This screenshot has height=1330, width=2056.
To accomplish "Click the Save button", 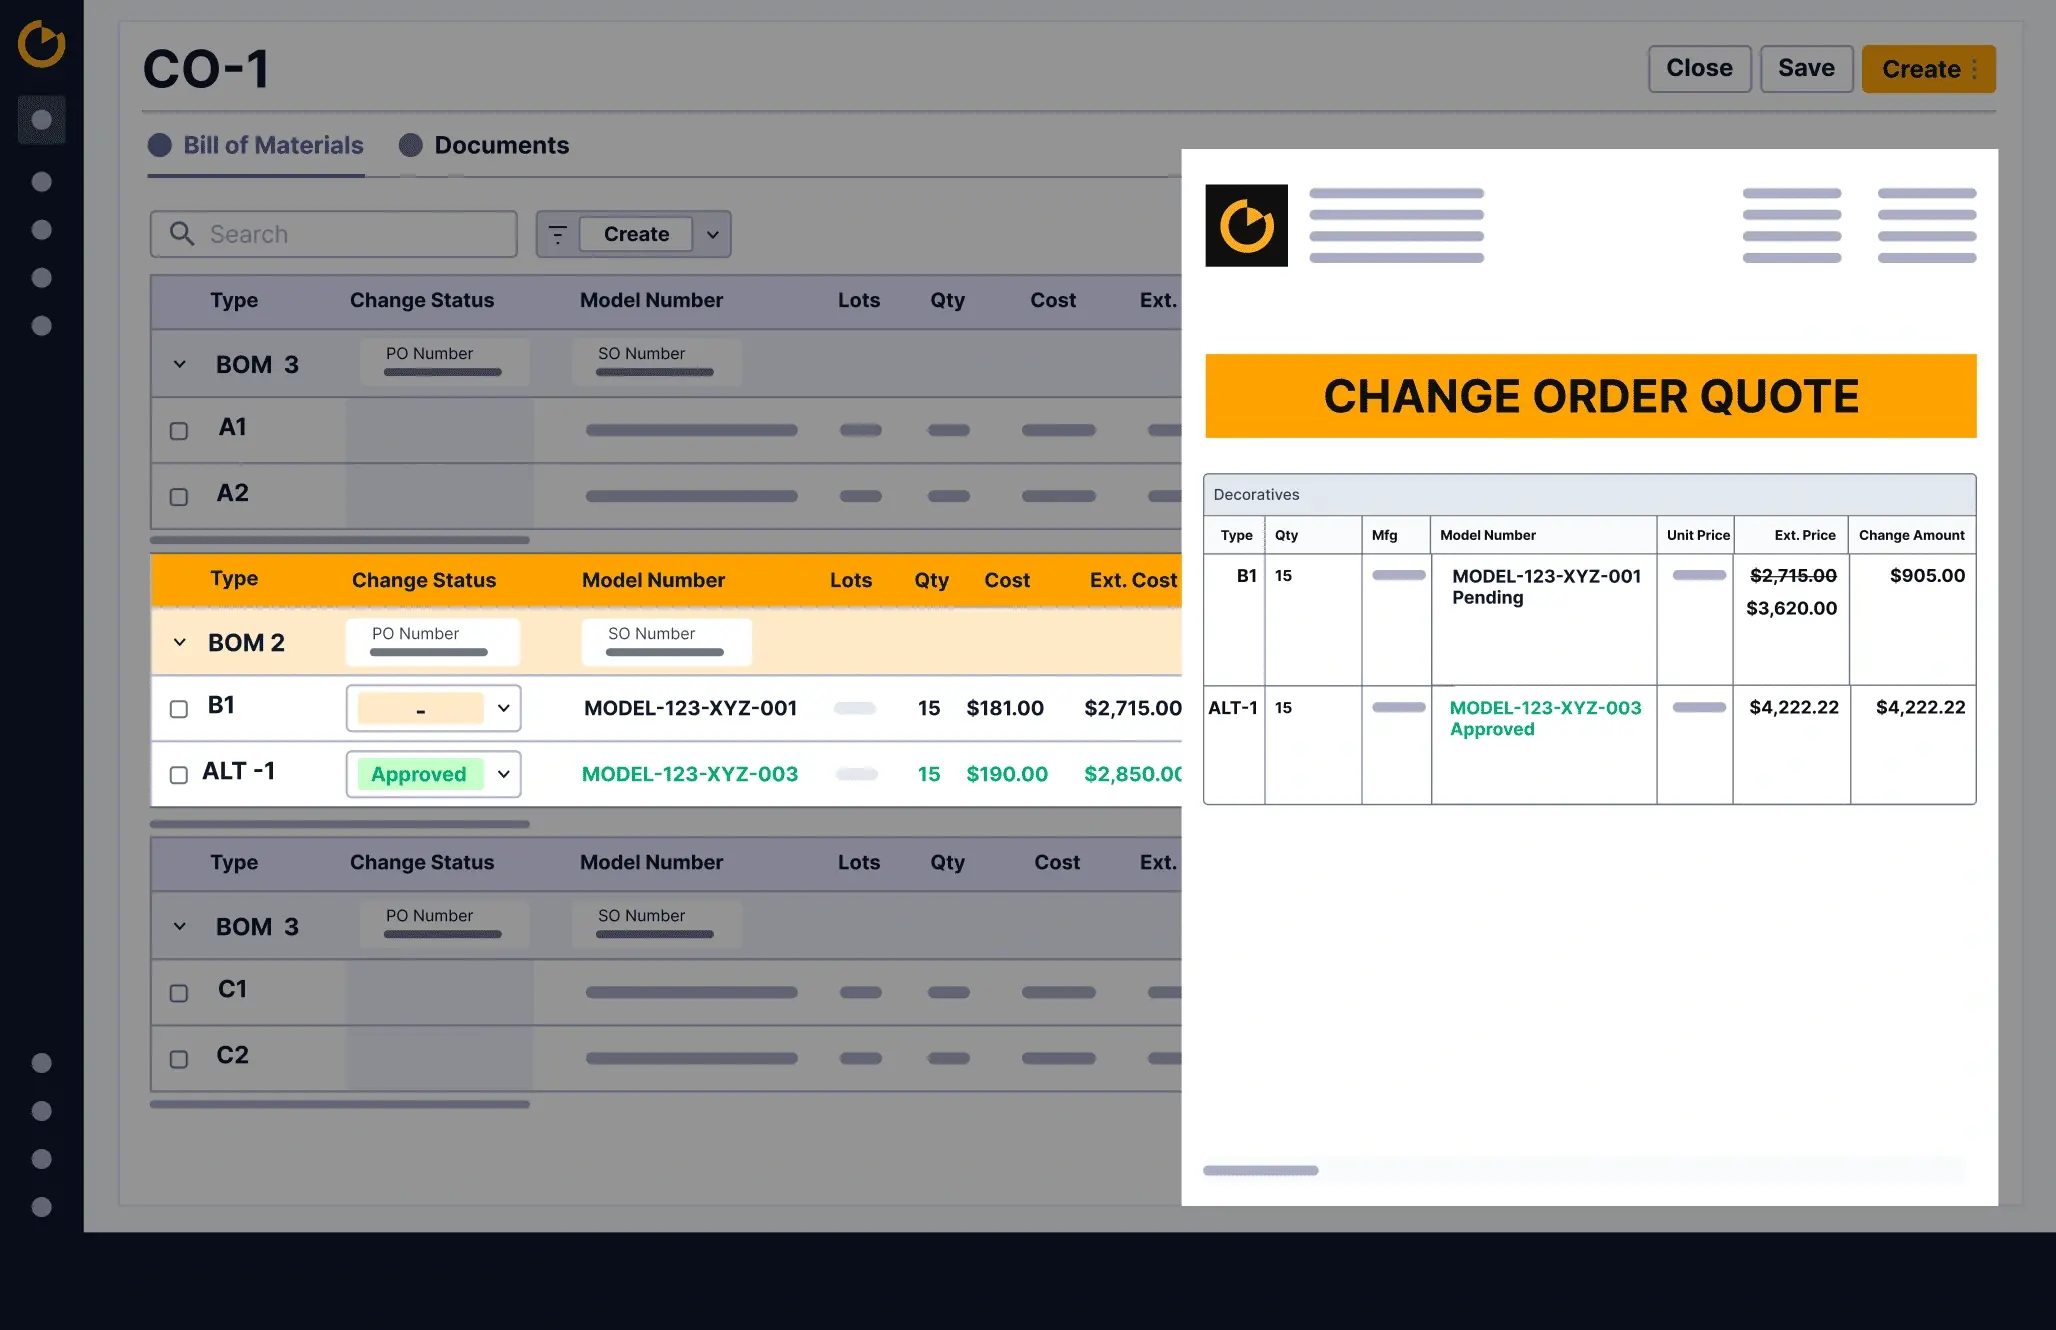I will [1806, 68].
